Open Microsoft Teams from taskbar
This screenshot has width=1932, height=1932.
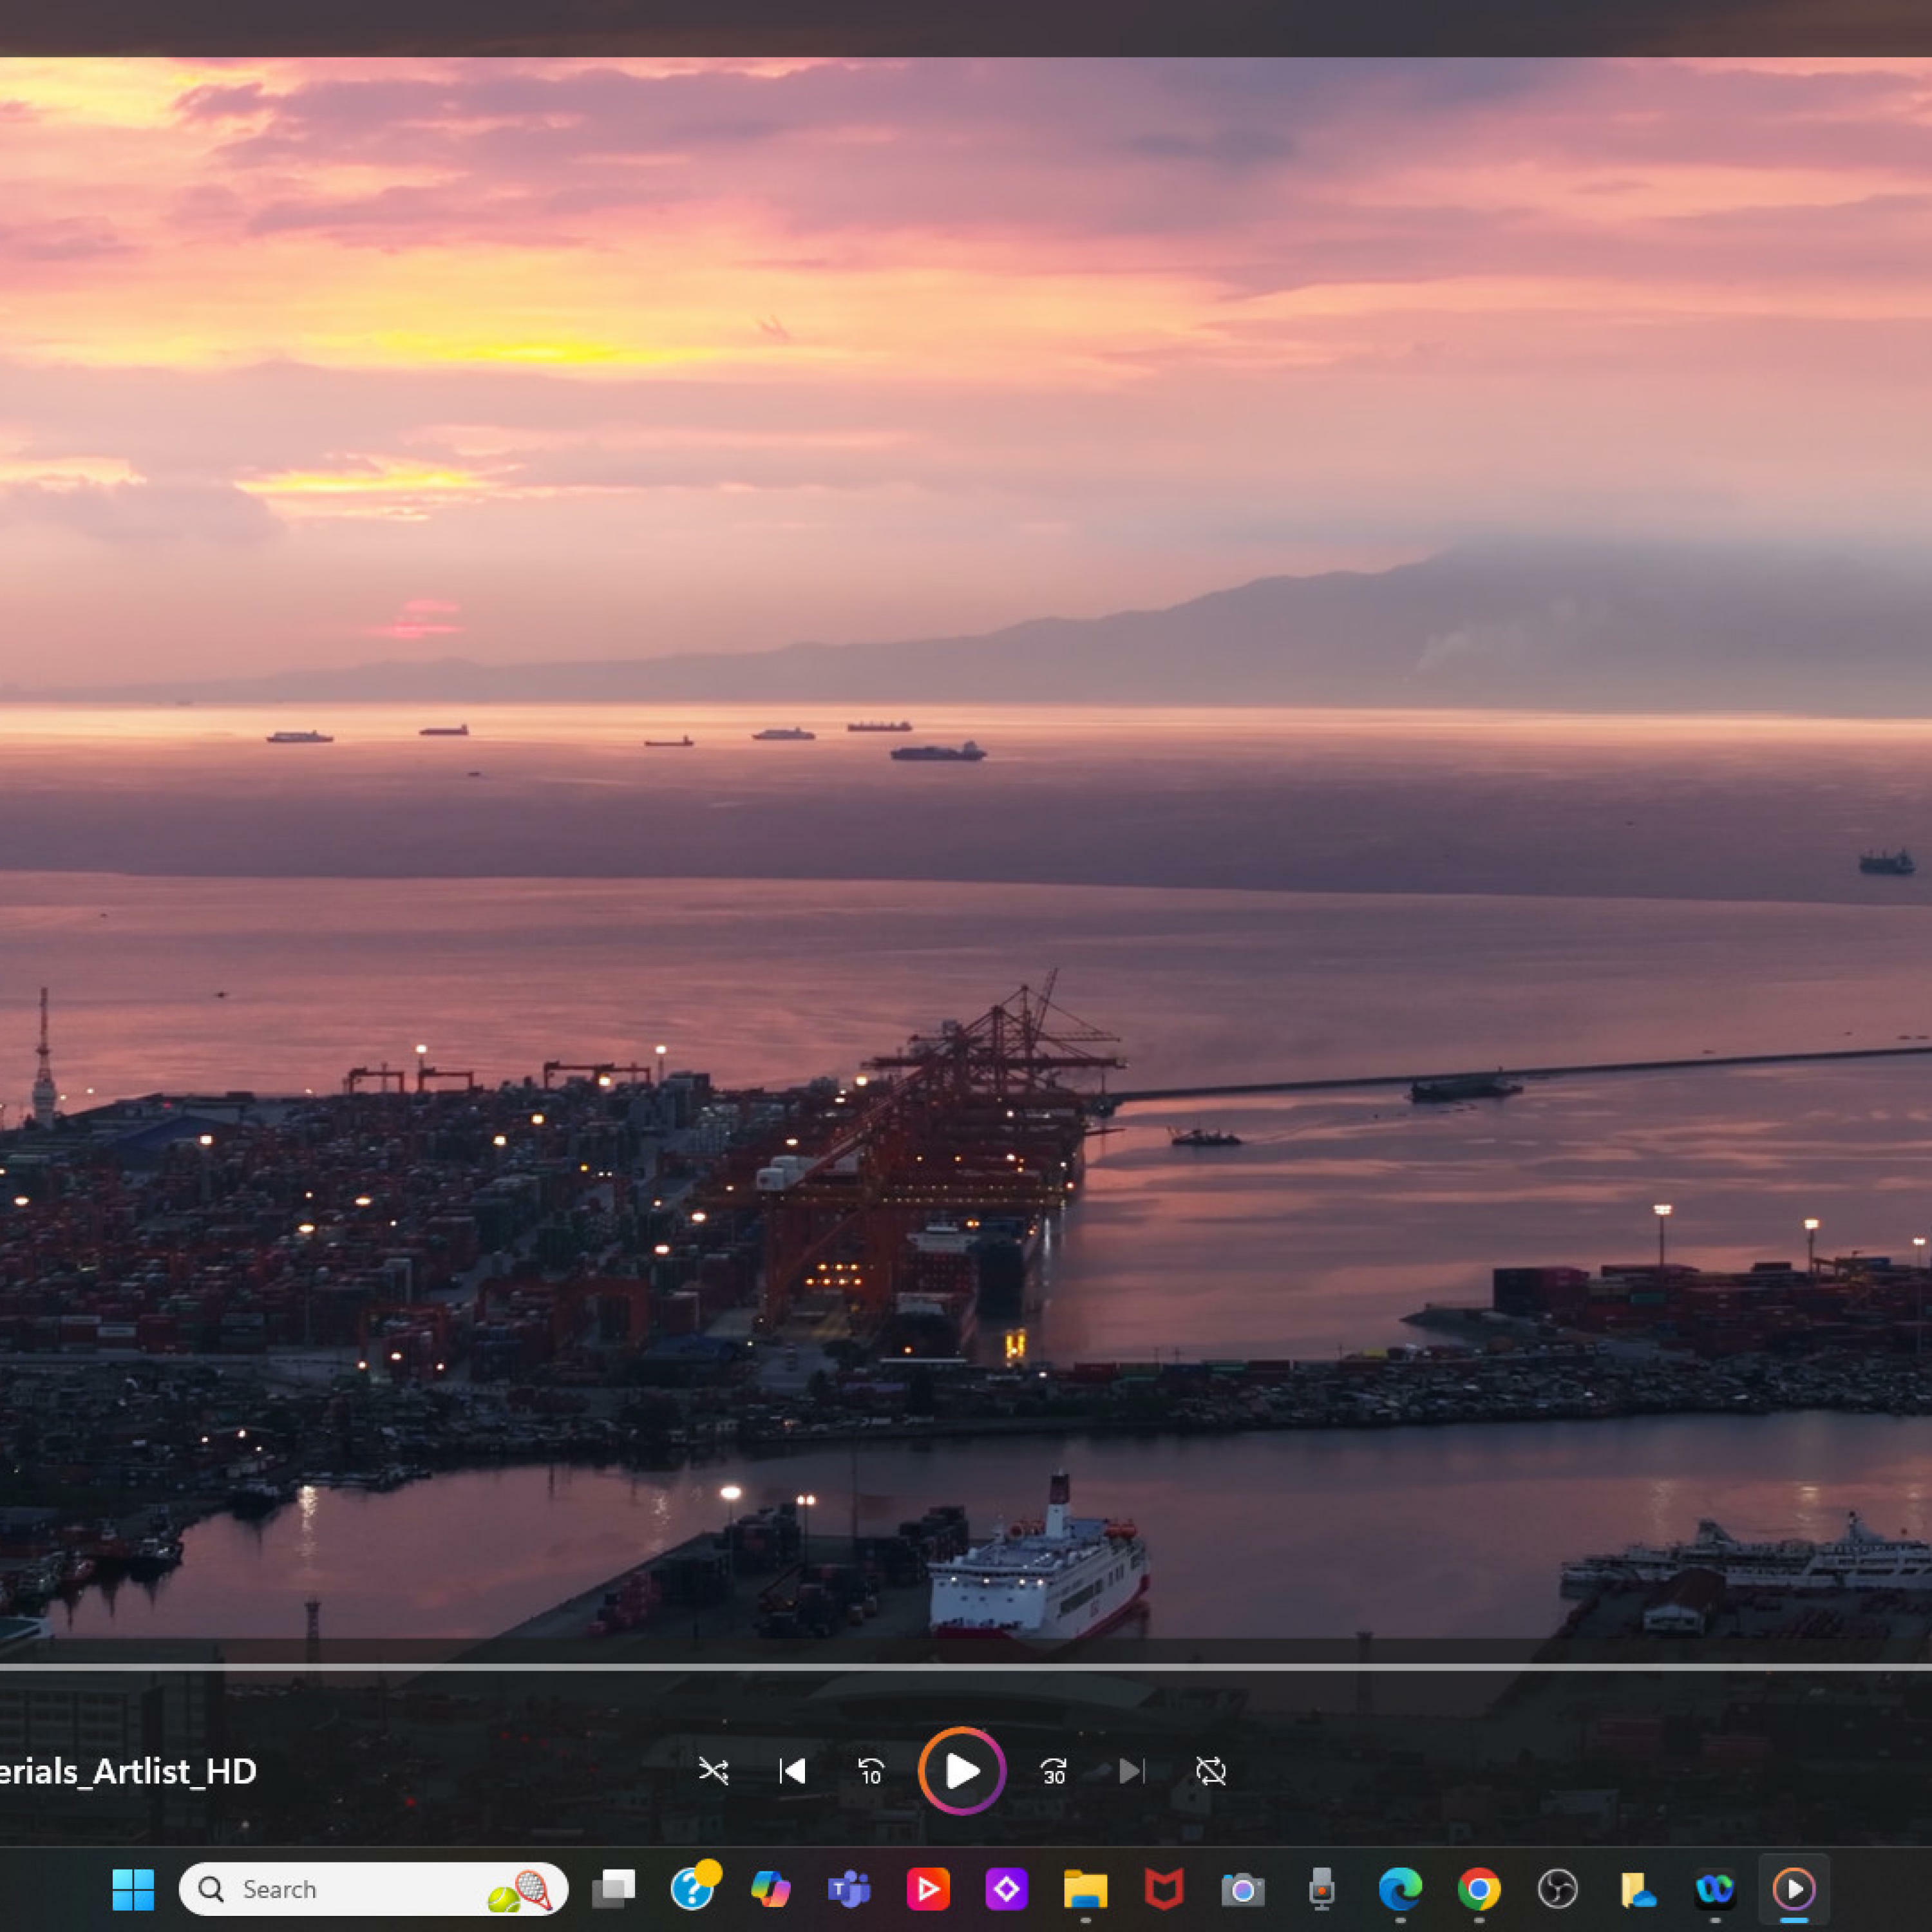(x=849, y=1889)
